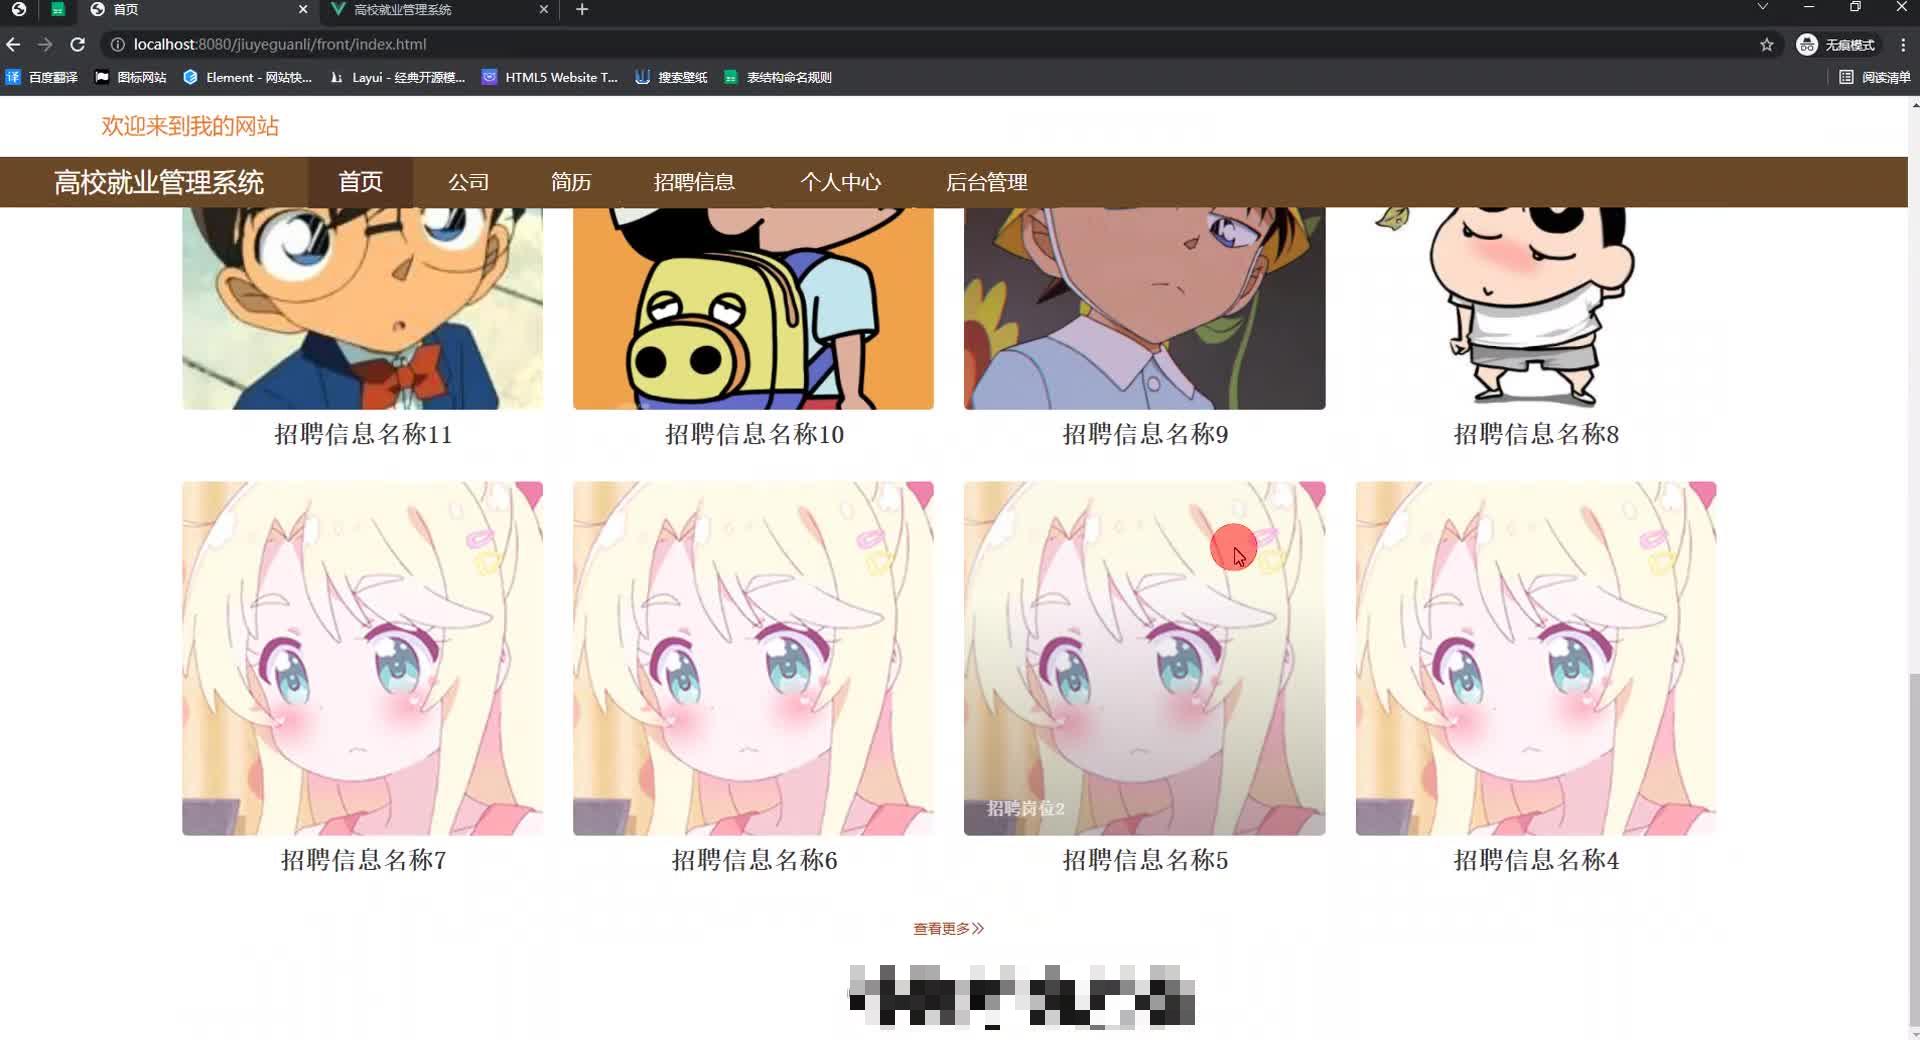The image size is (1920, 1040).
Task: Open 简历 in the navigation bar
Action: (571, 182)
